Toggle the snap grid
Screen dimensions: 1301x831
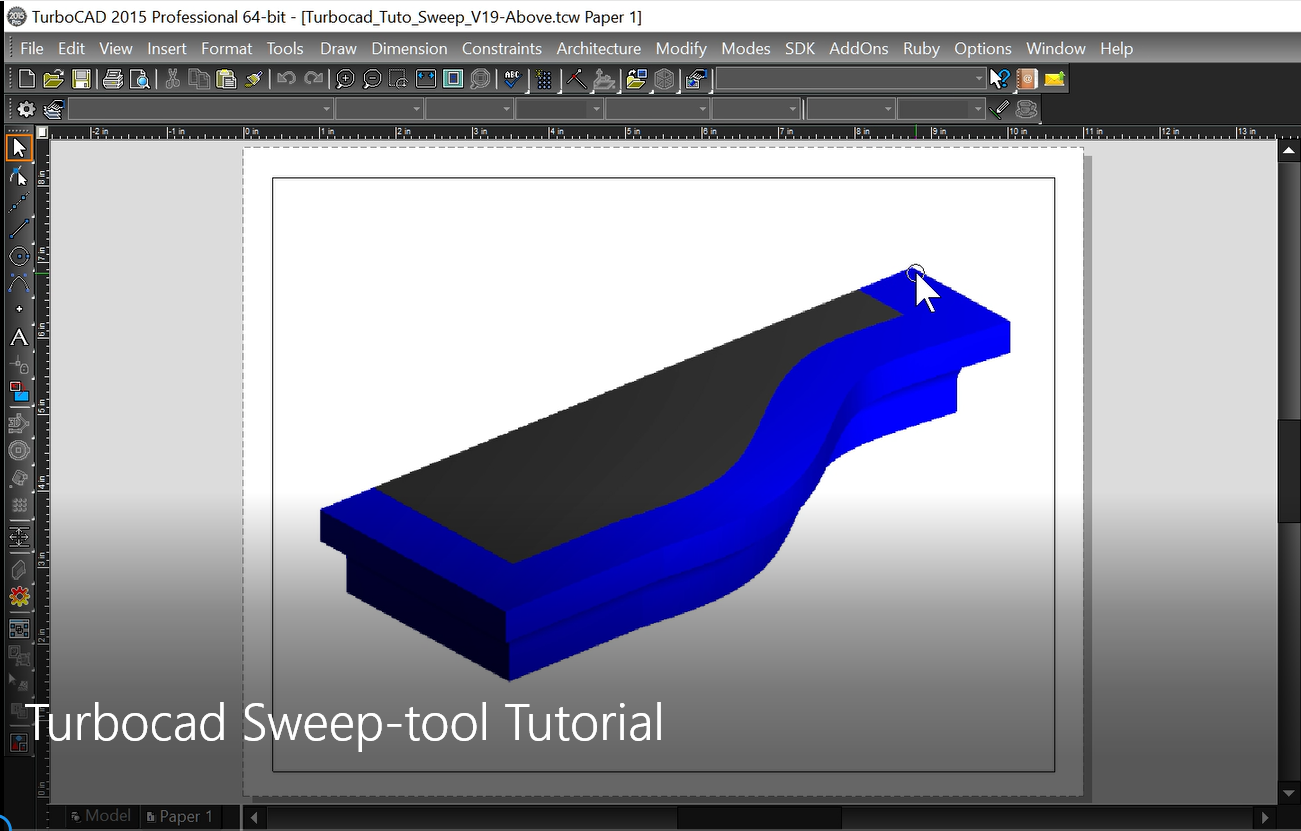[x=544, y=78]
